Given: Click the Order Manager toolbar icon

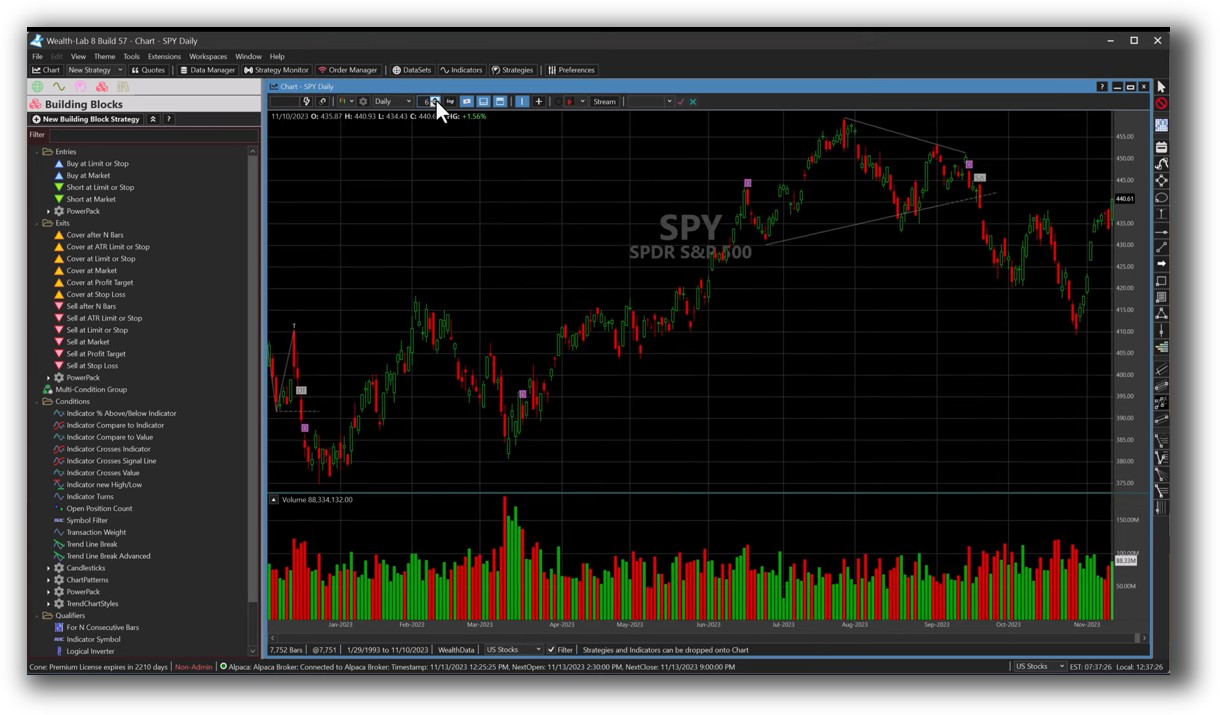Looking at the screenshot, I should click(347, 70).
